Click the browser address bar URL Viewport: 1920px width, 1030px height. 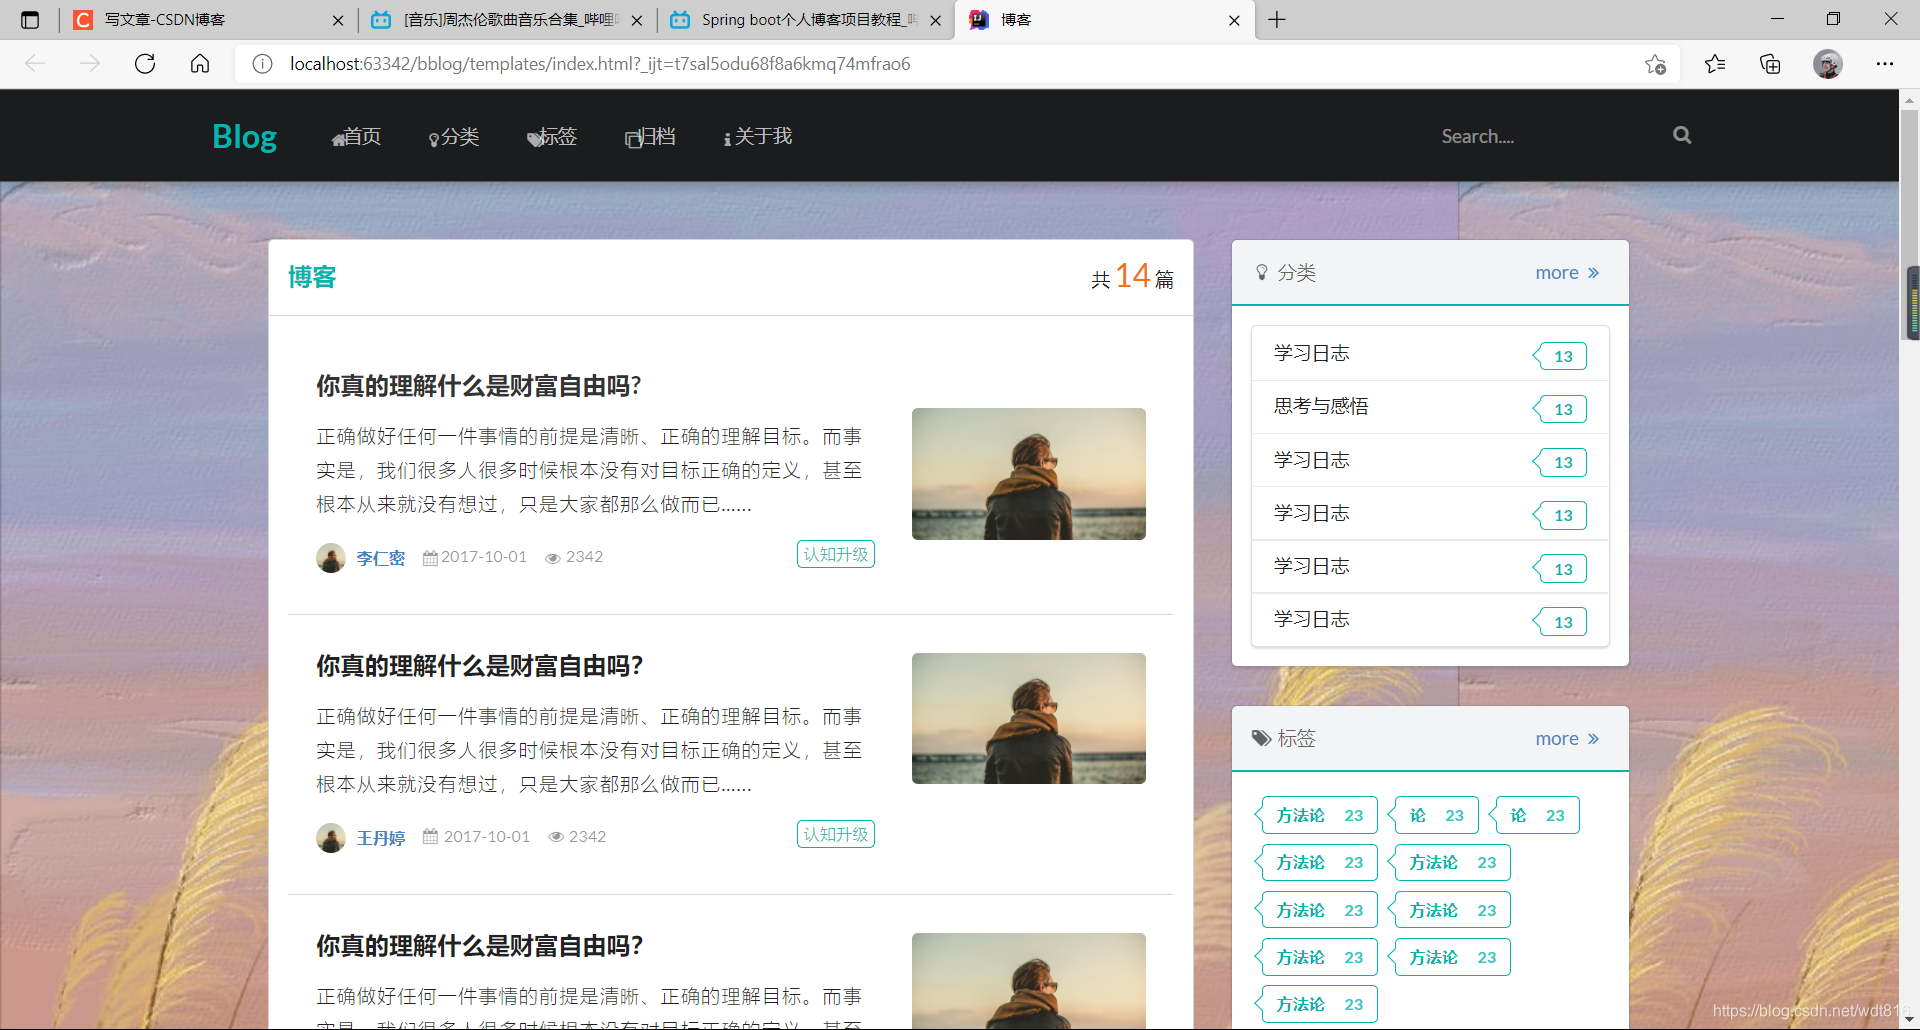click(x=600, y=64)
